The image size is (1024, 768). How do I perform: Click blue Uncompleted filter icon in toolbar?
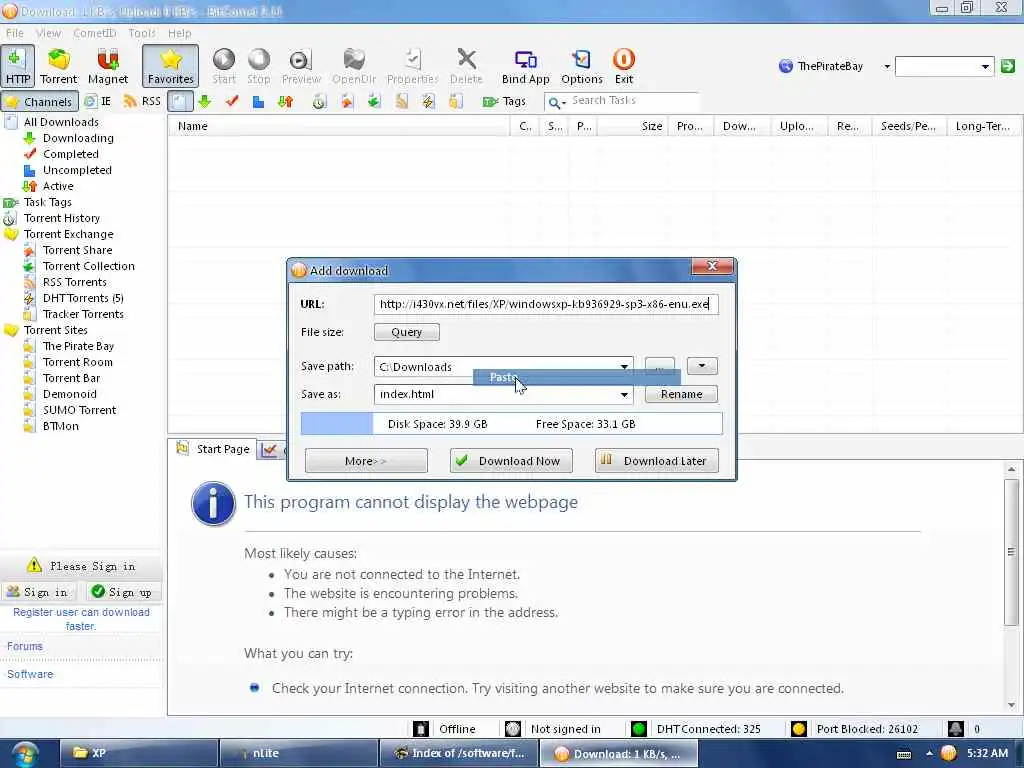click(259, 101)
